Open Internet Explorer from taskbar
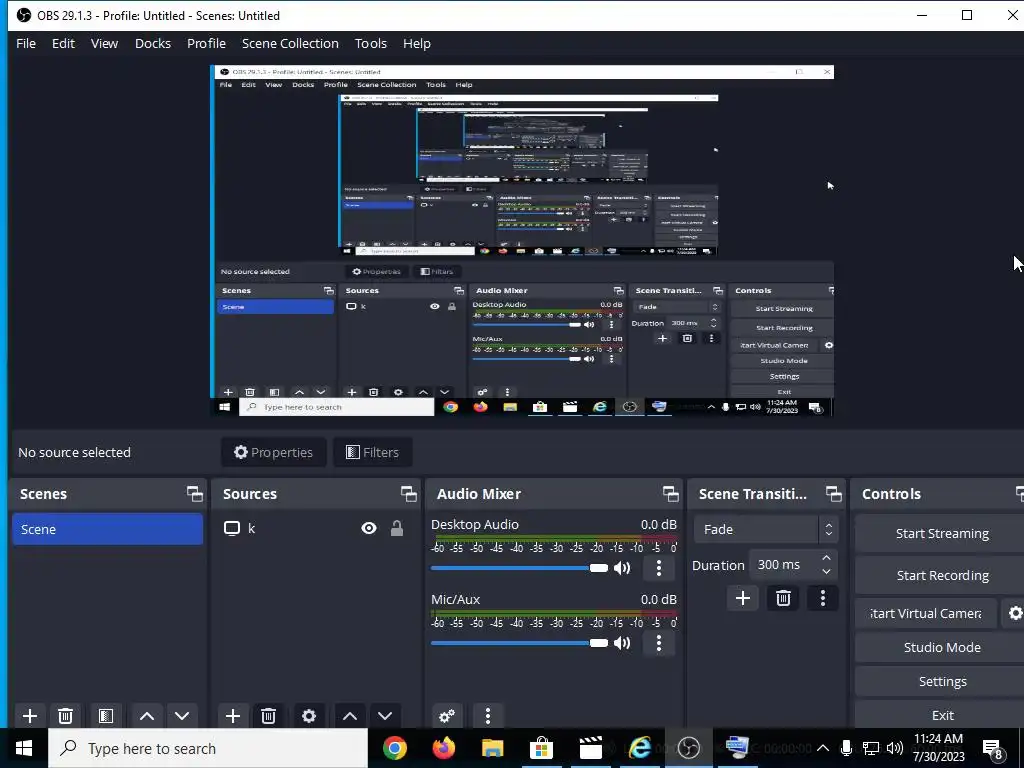Viewport: 1024px width, 768px height. (640, 748)
